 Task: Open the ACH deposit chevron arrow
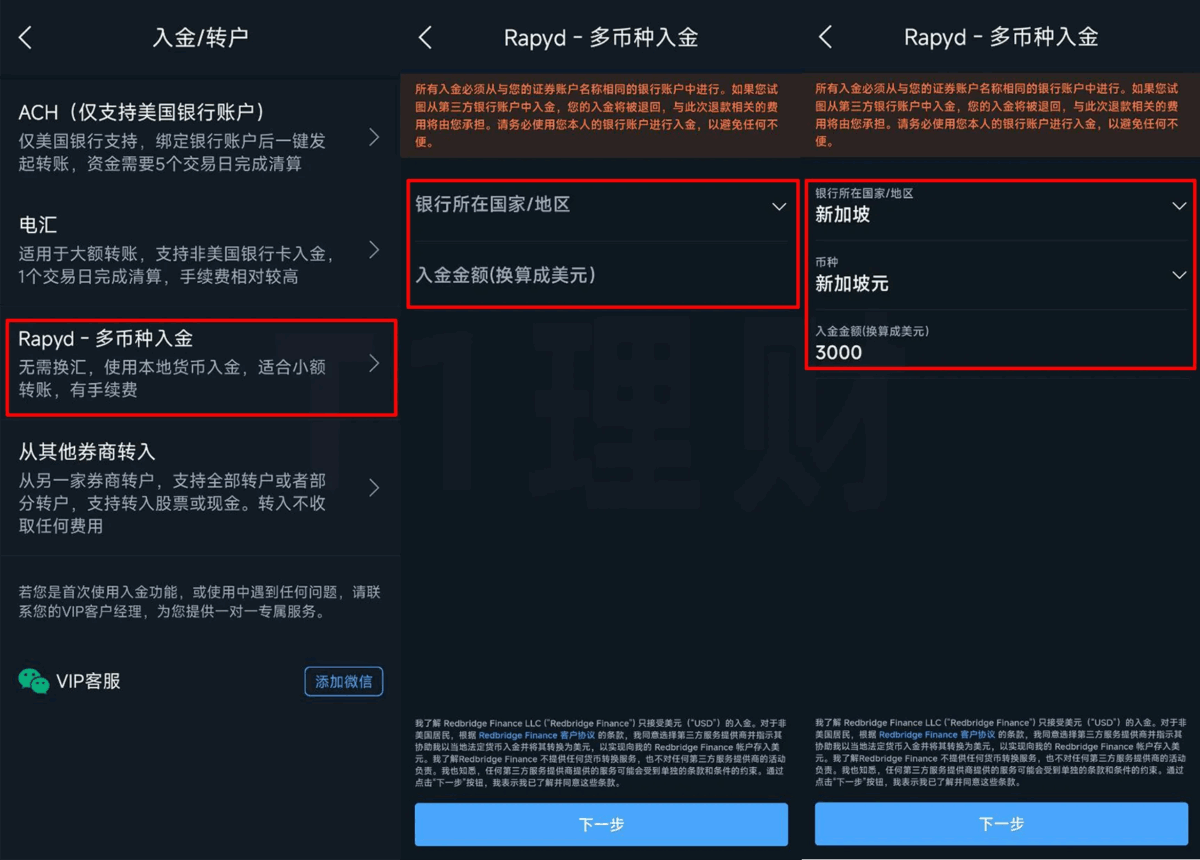coord(374,137)
